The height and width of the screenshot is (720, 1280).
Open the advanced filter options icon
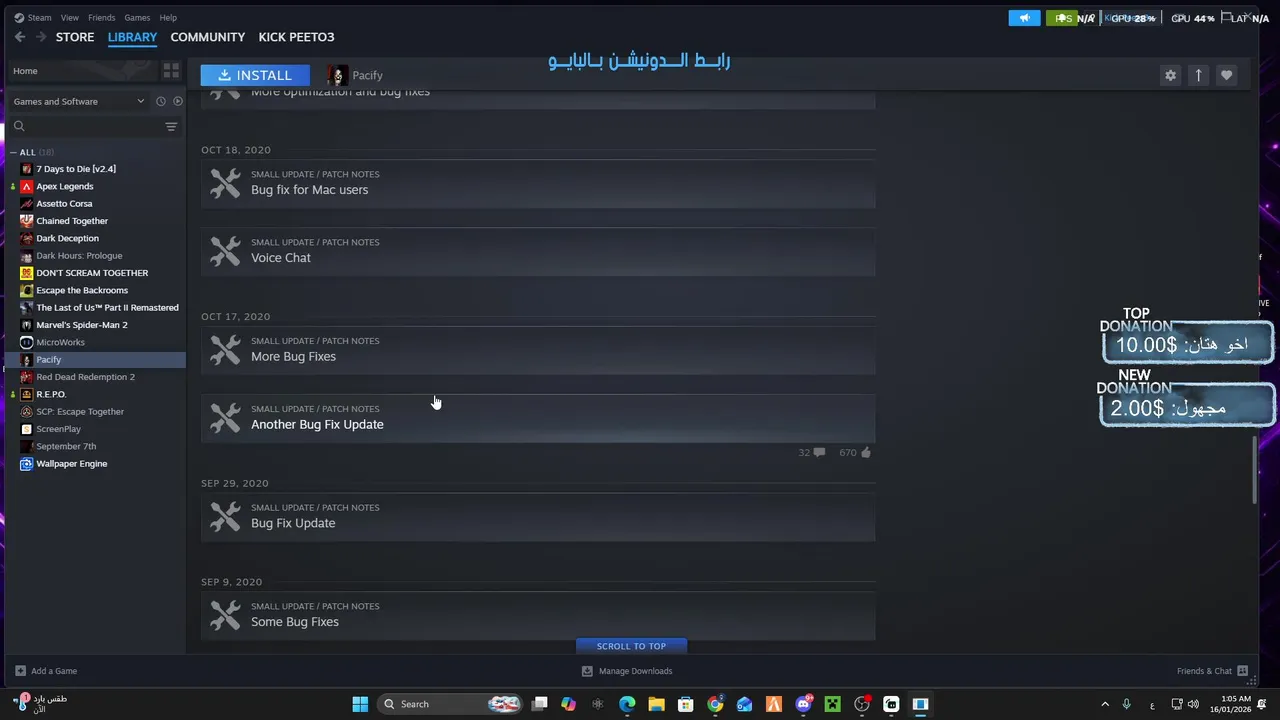click(171, 126)
